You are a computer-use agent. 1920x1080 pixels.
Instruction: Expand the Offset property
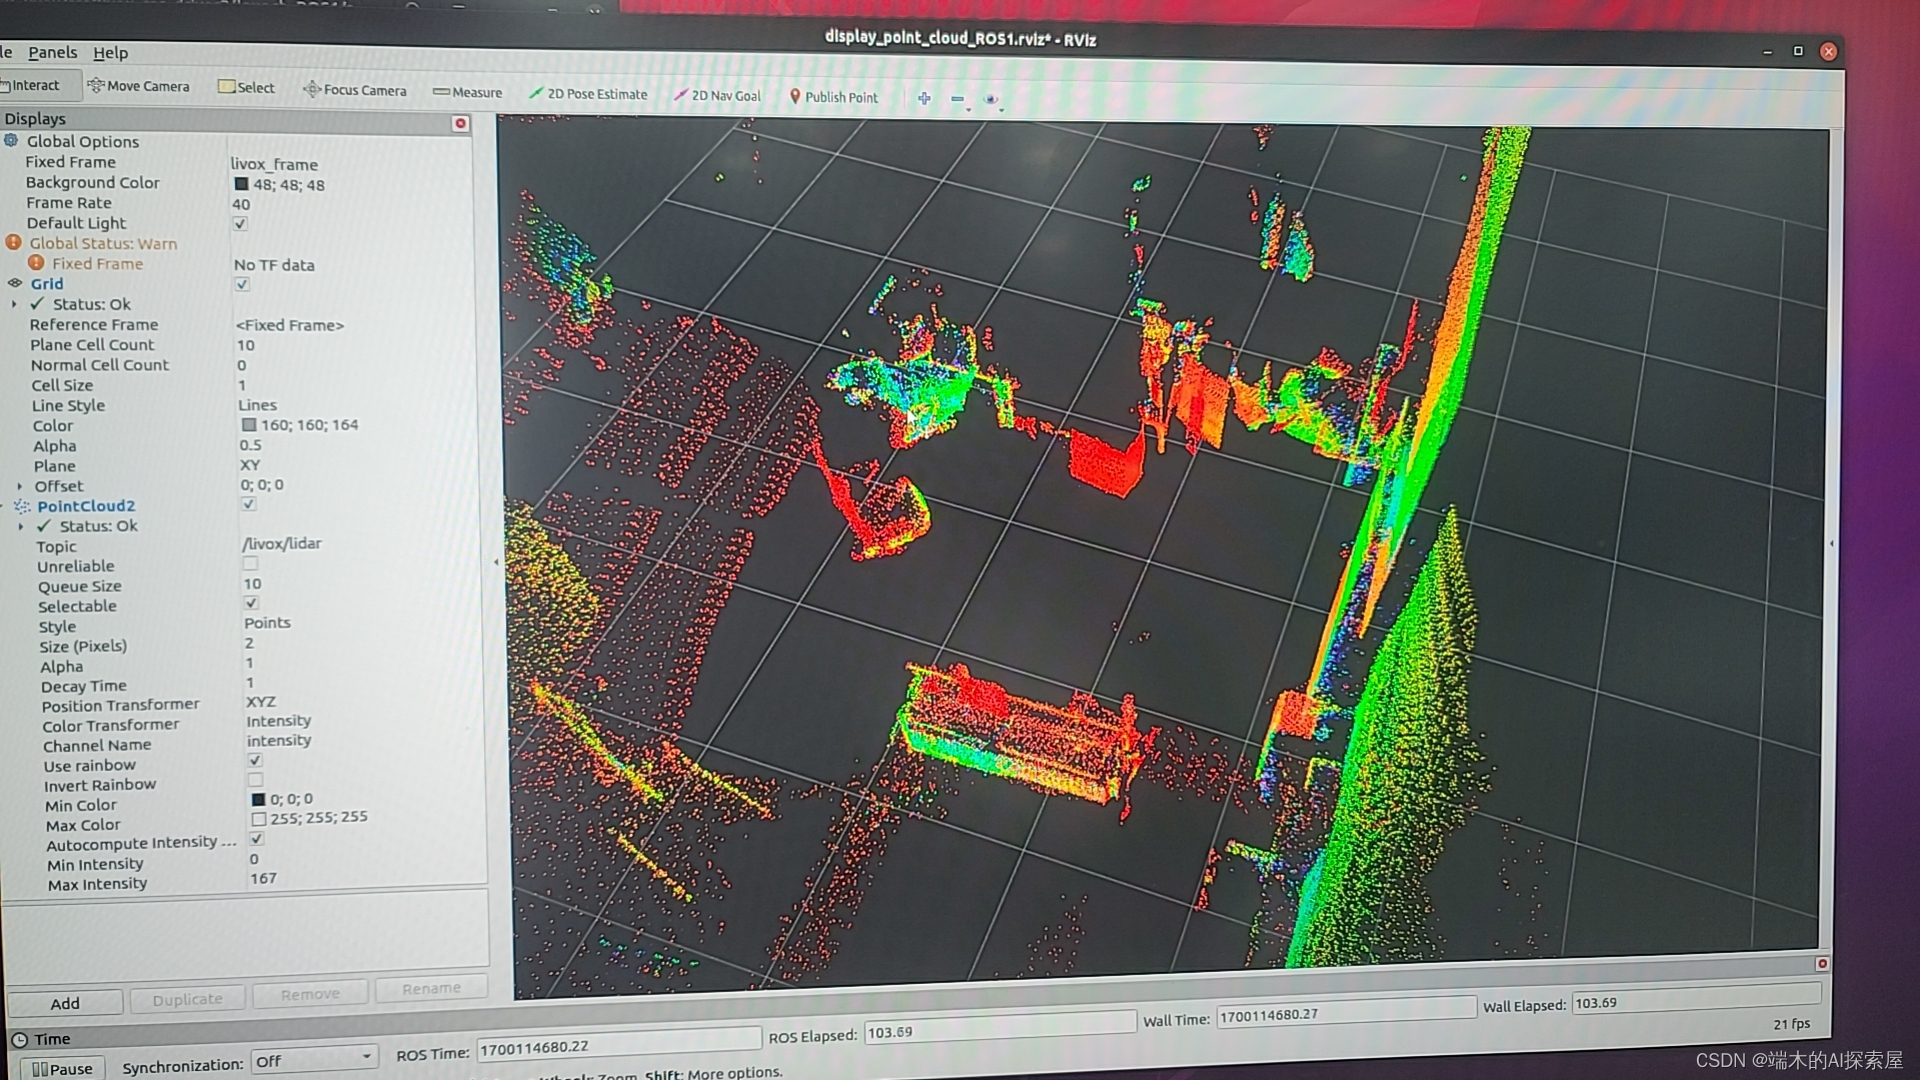pyautogui.click(x=19, y=486)
